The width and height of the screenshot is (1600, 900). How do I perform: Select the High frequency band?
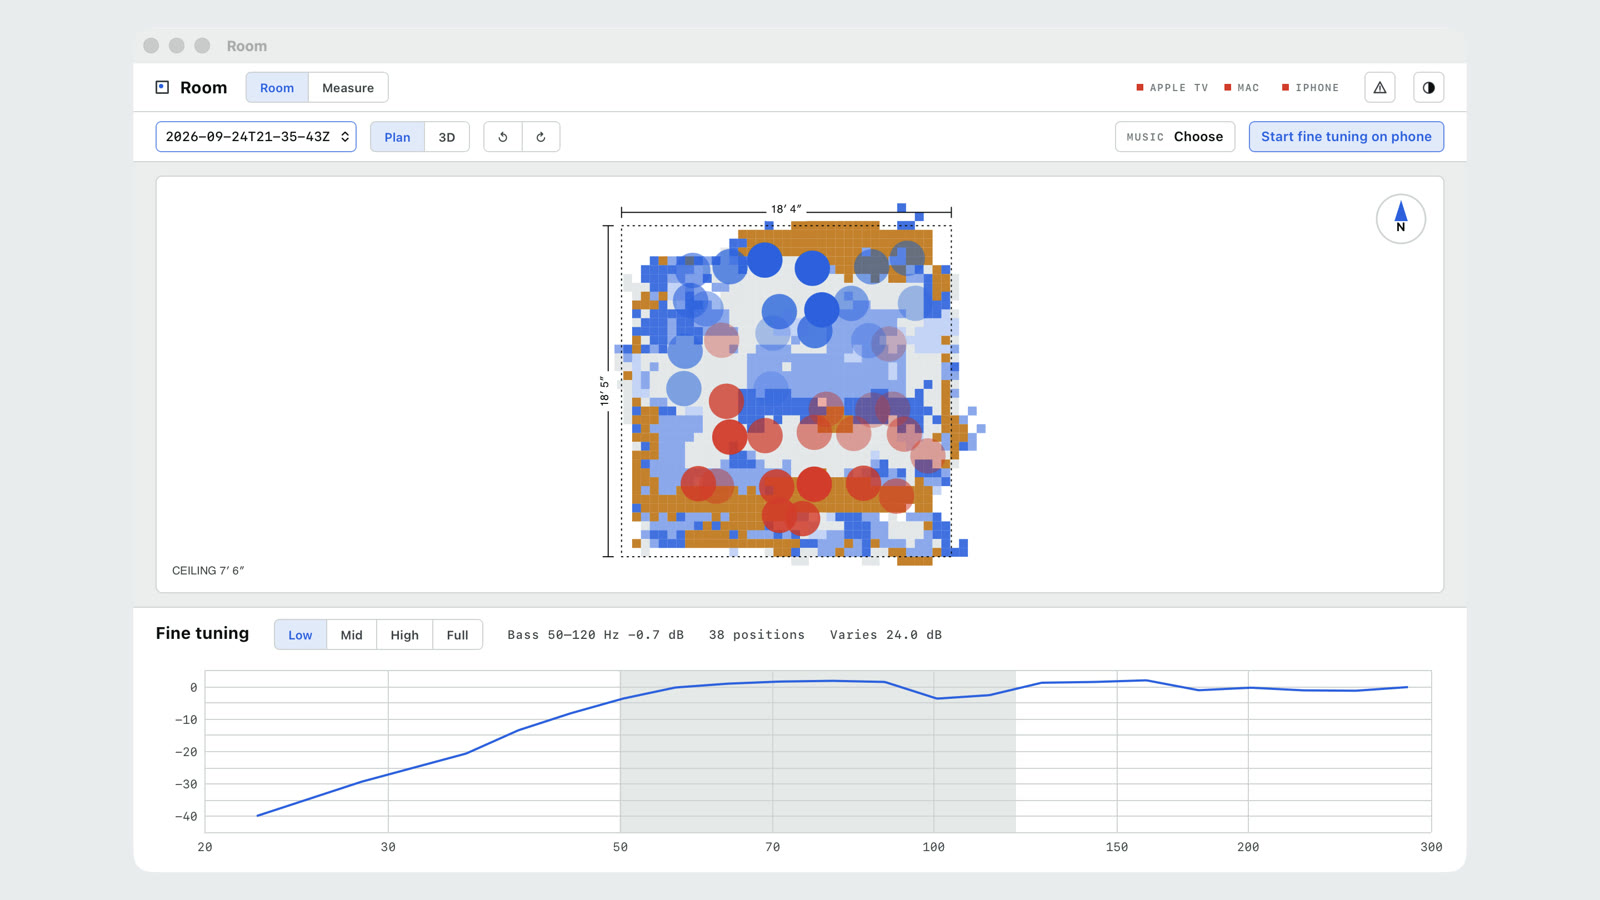404,635
